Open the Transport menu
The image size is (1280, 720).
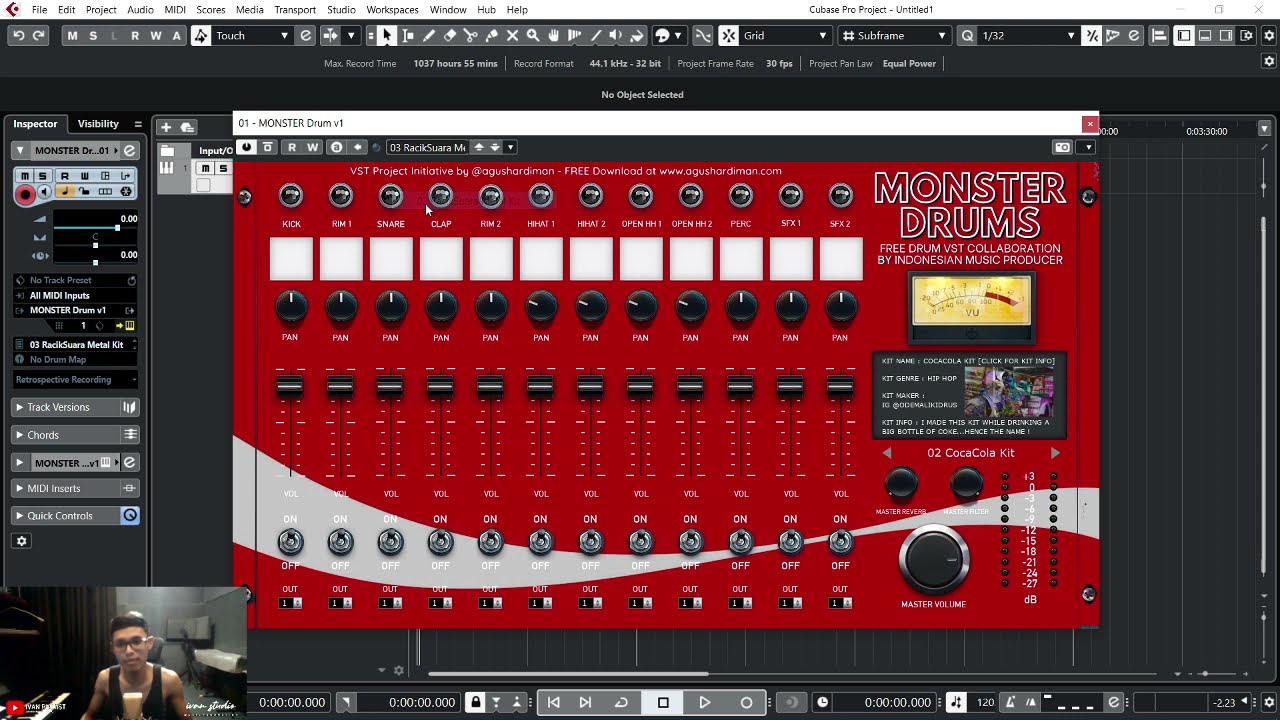(295, 10)
